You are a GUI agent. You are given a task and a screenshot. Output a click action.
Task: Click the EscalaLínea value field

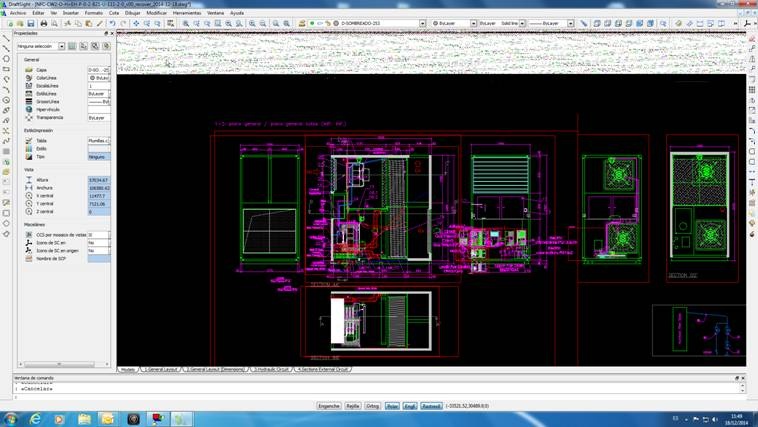99,86
